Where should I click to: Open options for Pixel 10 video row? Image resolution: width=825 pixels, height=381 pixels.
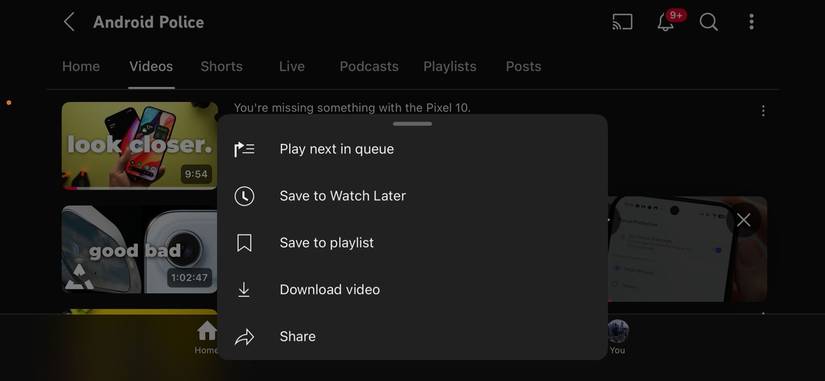[763, 111]
